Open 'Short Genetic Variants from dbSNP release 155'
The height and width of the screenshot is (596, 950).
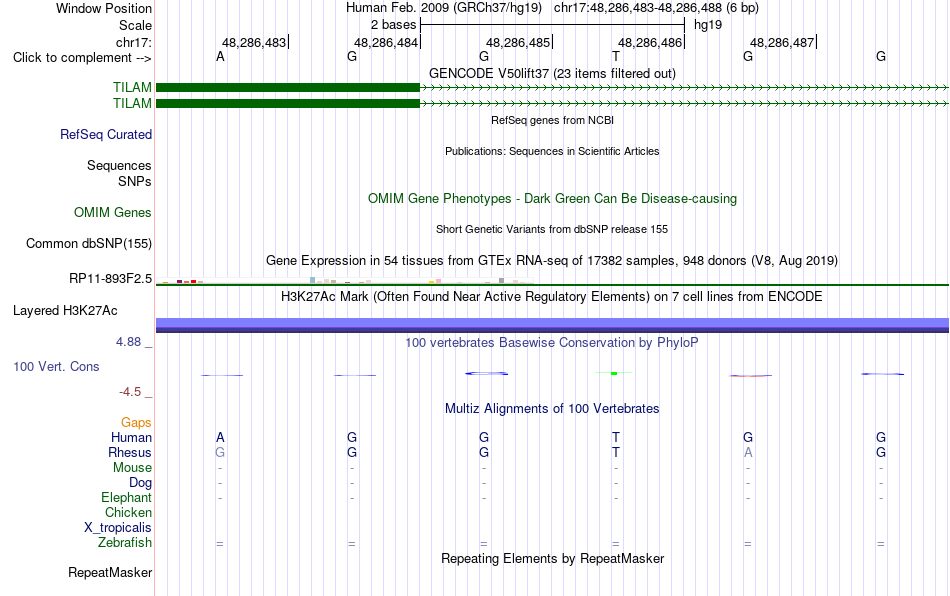click(552, 229)
